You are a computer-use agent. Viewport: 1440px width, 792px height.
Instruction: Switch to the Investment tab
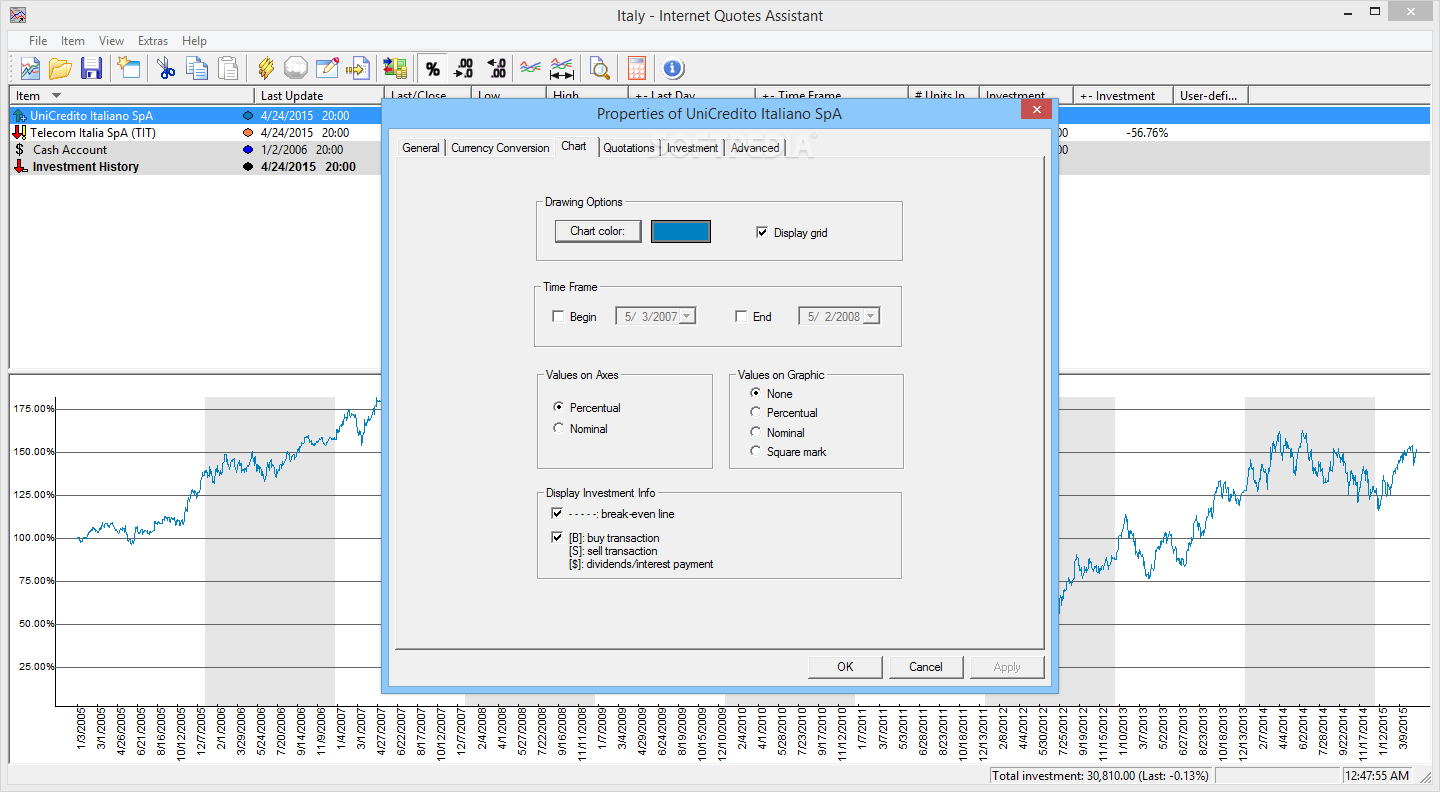(x=692, y=148)
